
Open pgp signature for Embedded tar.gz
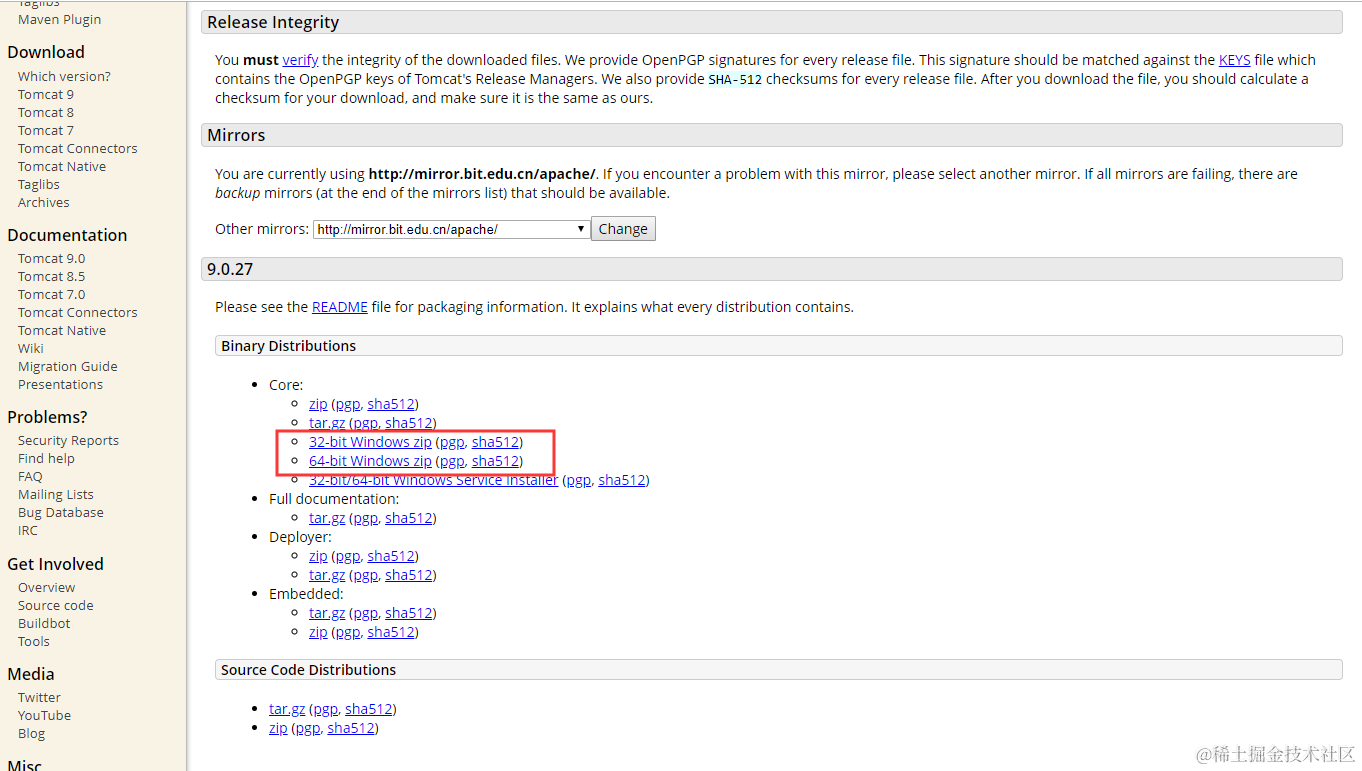pos(366,613)
